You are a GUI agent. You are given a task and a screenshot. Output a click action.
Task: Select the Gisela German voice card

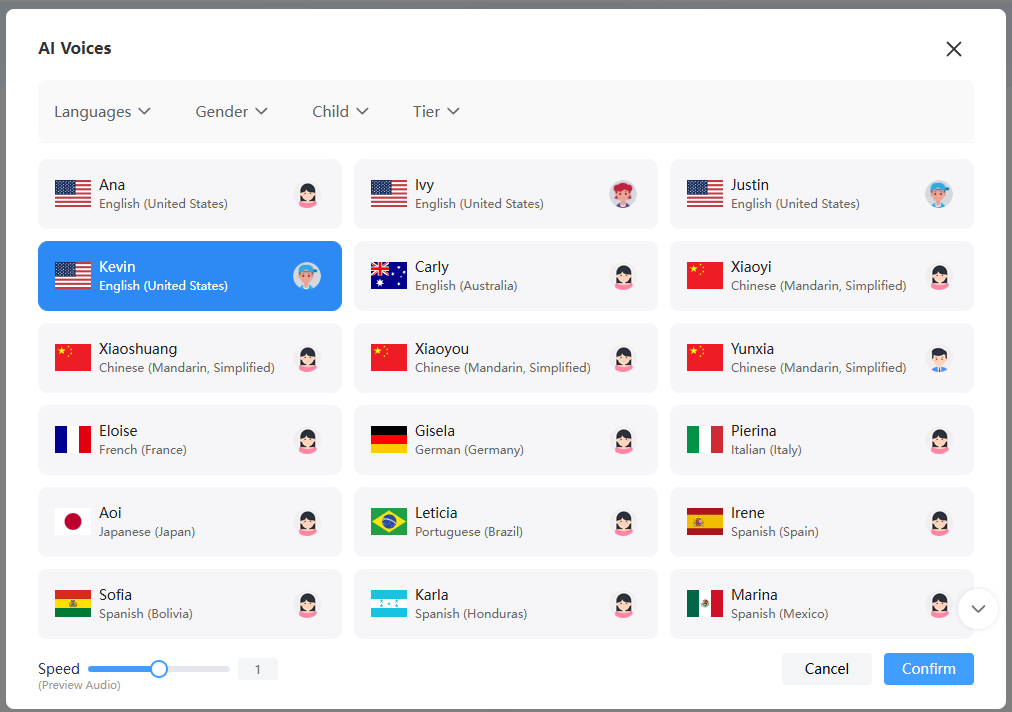[505, 440]
